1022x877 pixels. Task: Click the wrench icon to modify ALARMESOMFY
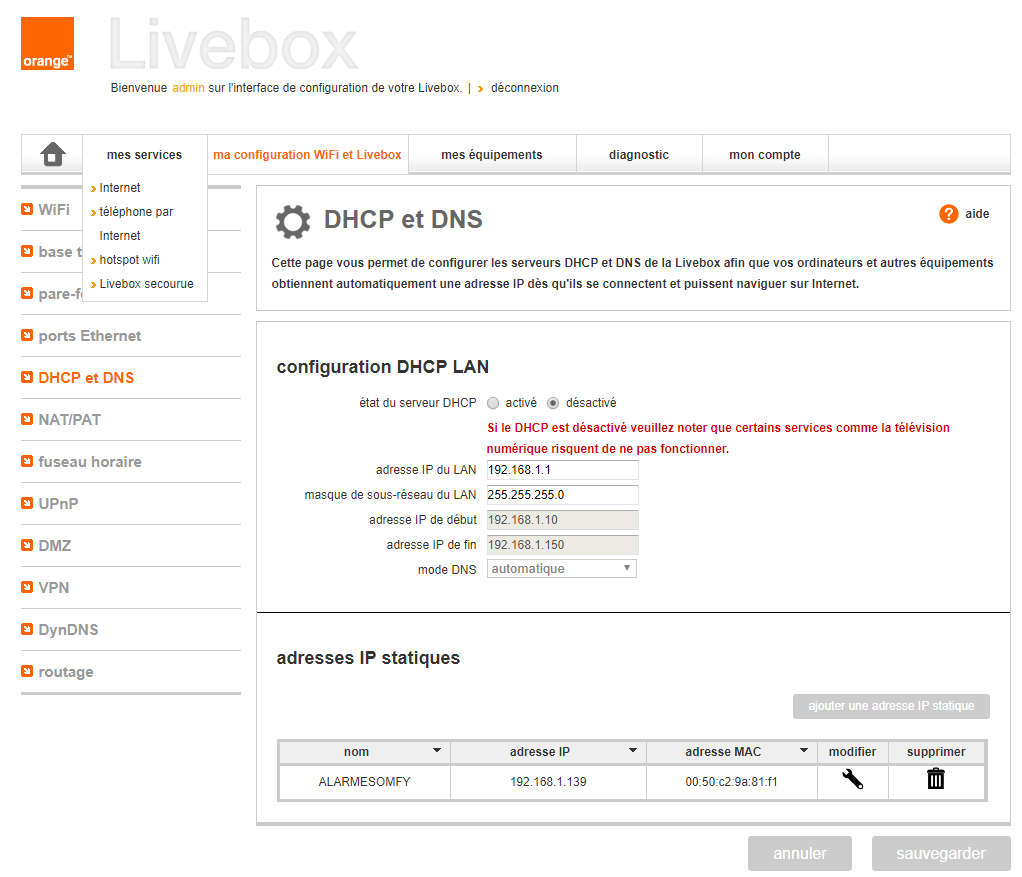(x=852, y=780)
